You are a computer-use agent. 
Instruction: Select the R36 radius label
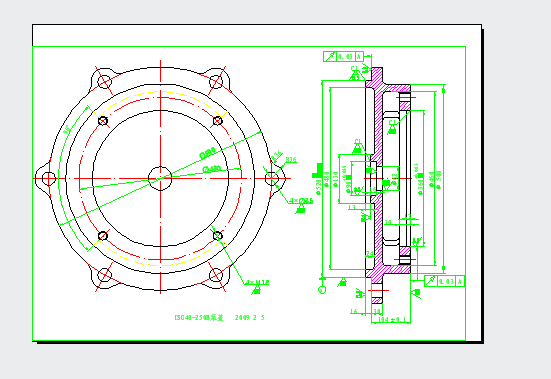[291, 159]
